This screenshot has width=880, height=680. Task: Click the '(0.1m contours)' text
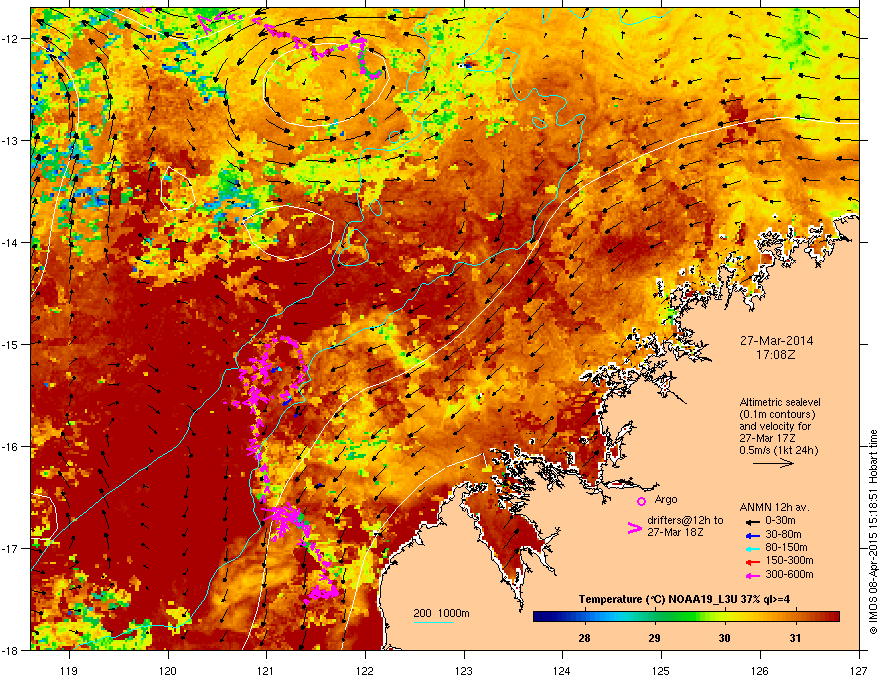[777, 414]
